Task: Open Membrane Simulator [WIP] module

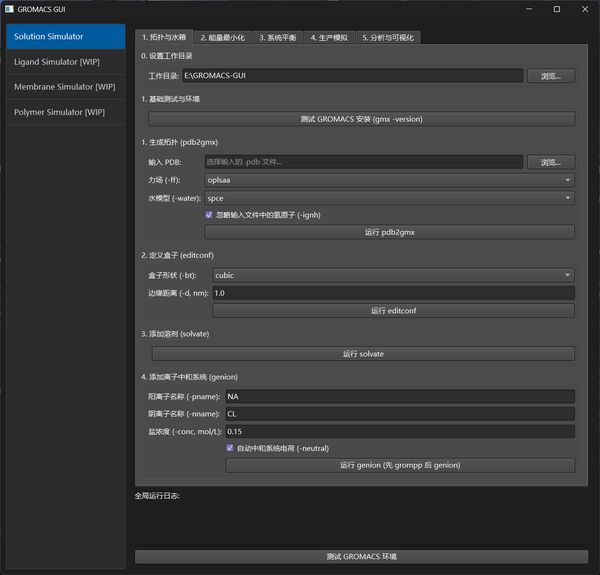Action: (x=66, y=87)
